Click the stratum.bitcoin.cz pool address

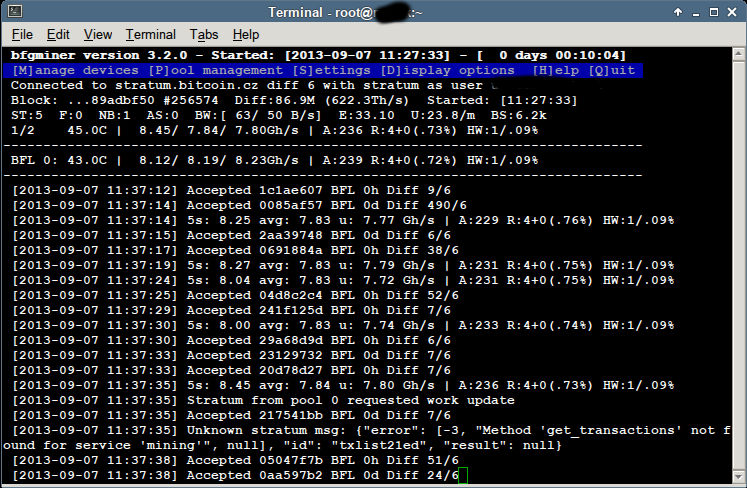[x=187, y=86]
